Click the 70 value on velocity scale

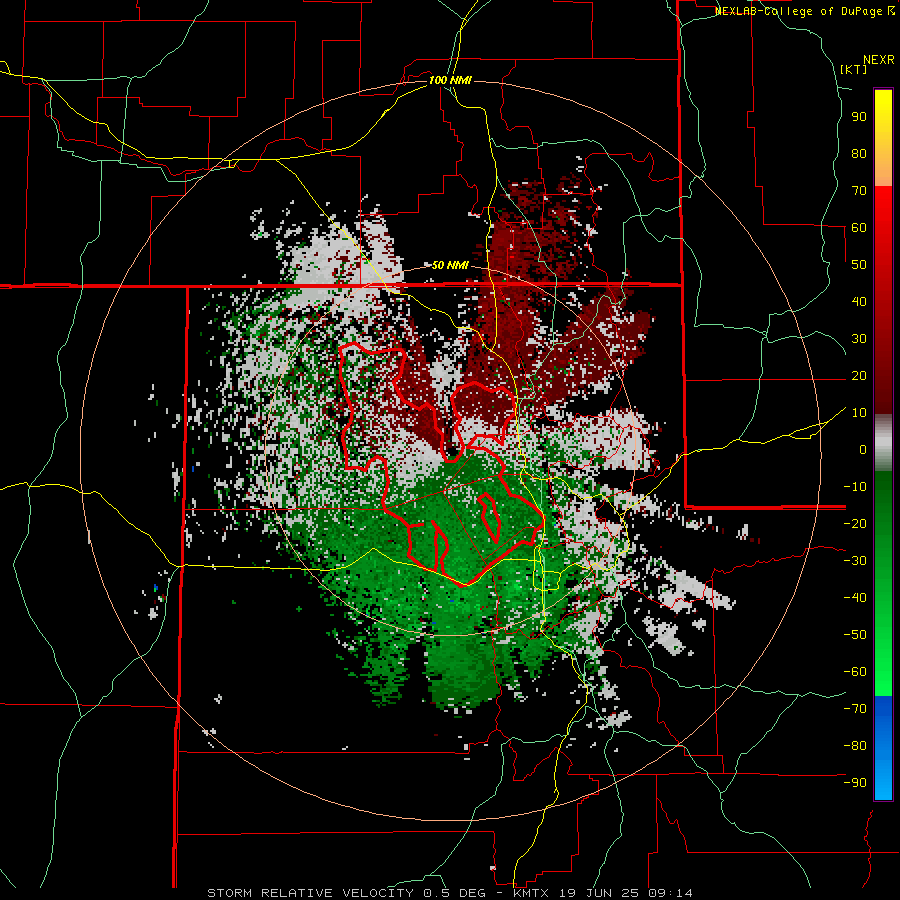click(859, 191)
